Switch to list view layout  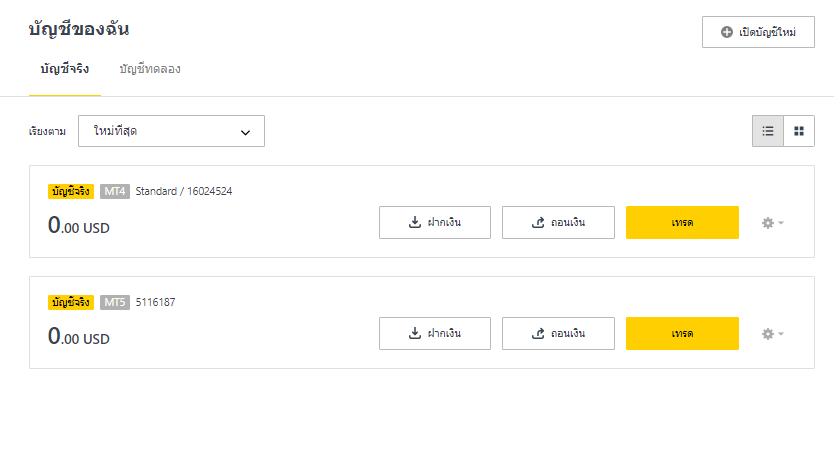coord(768,131)
